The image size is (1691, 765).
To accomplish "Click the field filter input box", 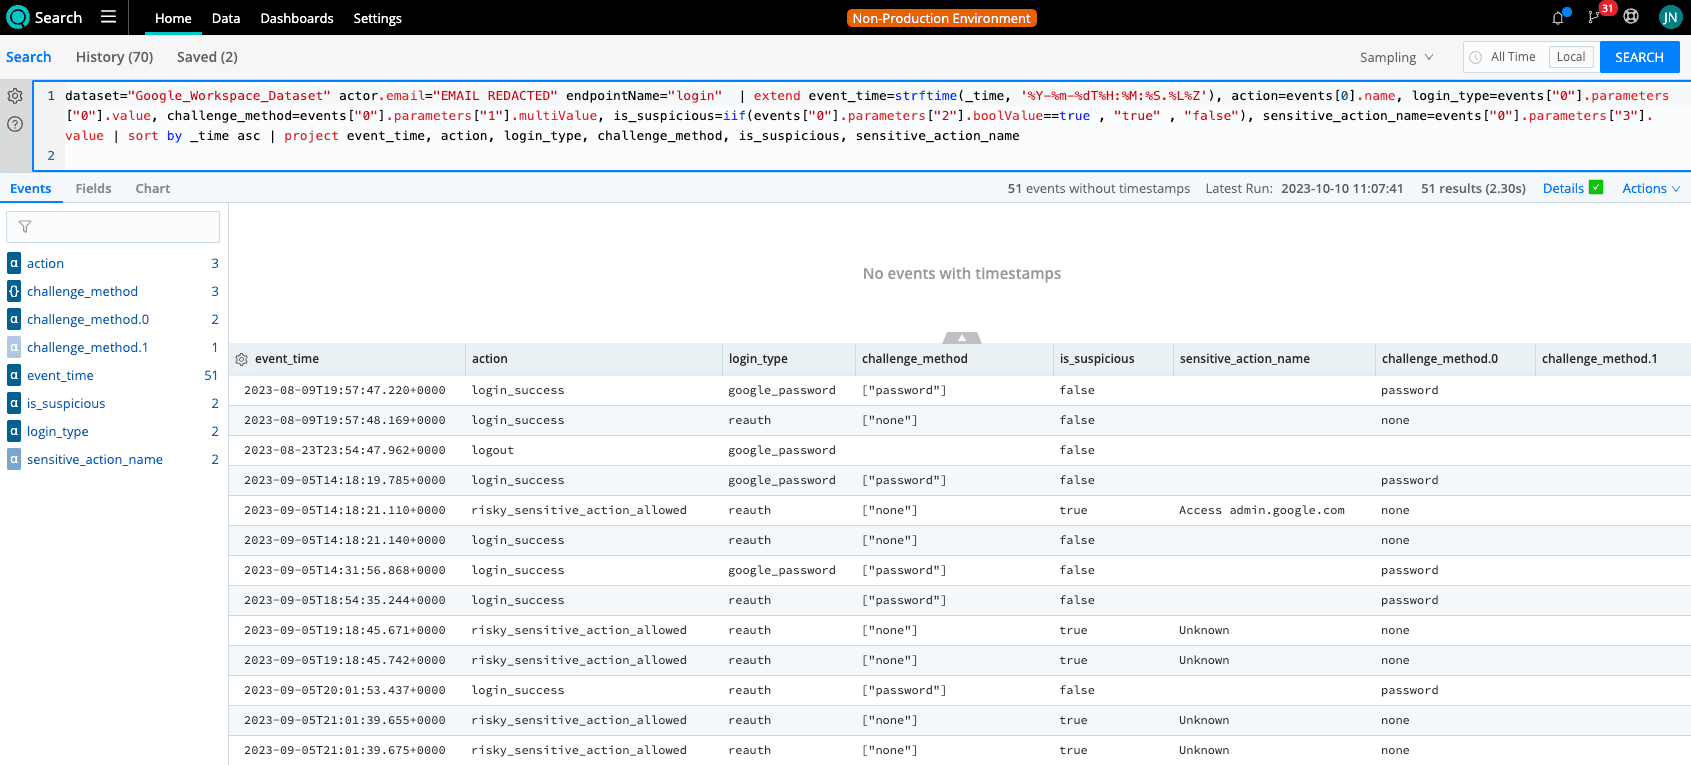I will pos(113,227).
